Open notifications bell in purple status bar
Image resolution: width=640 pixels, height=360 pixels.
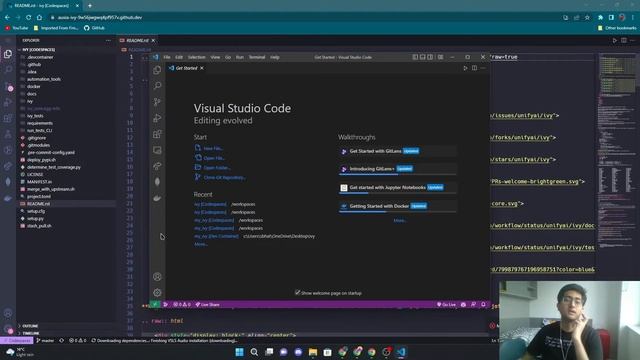click(483, 304)
